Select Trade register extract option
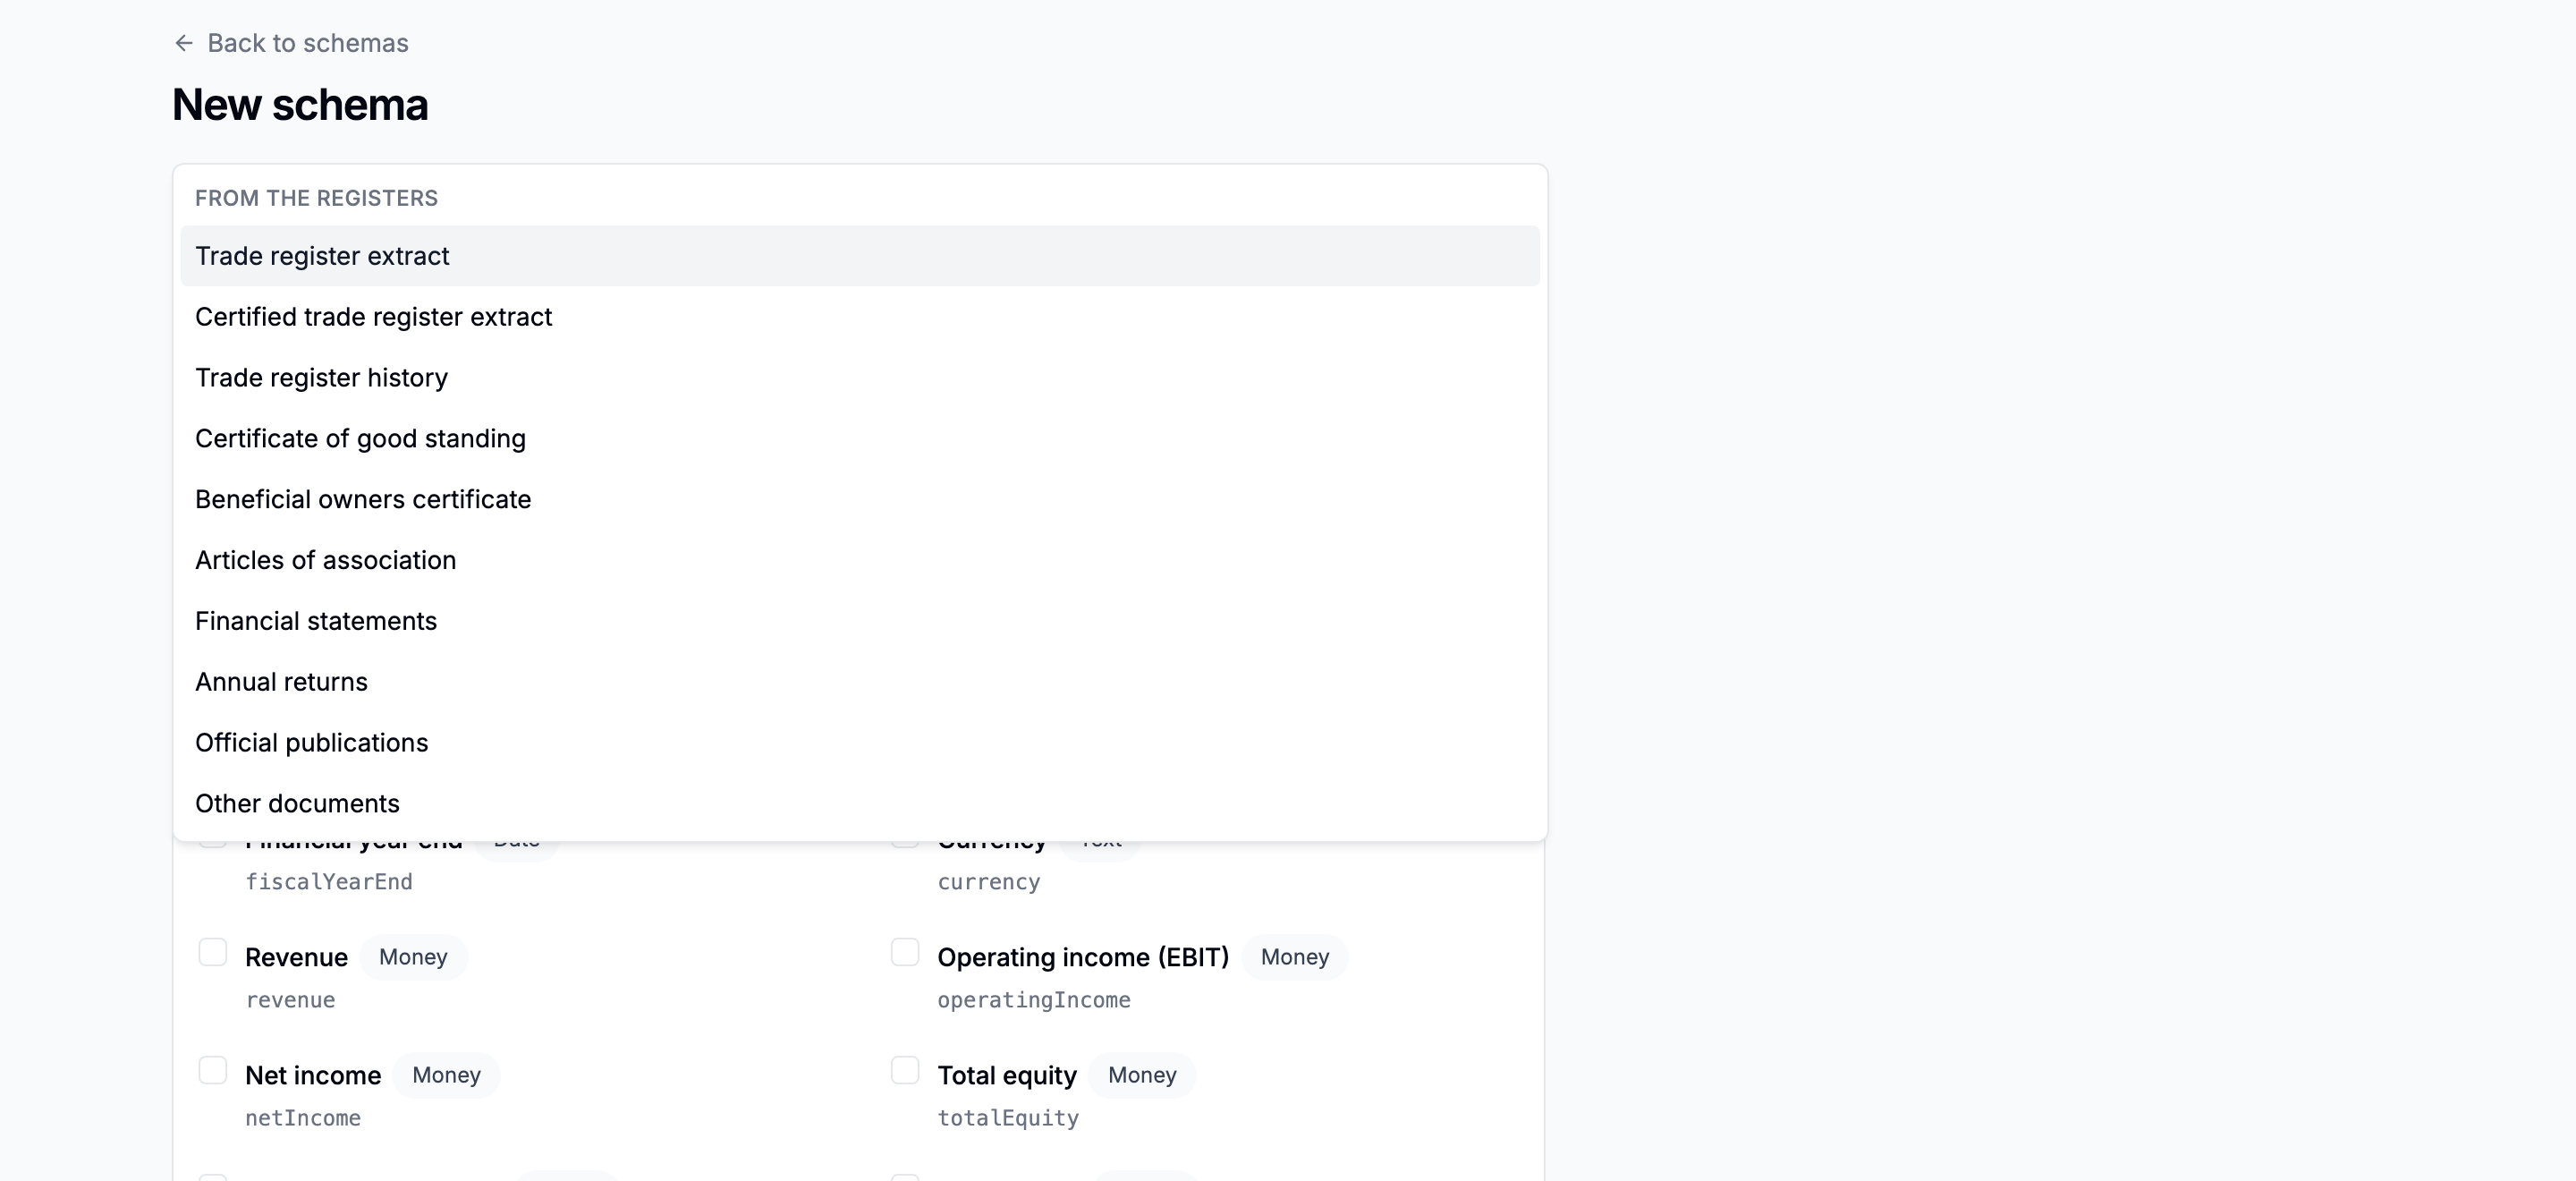Viewport: 2576px width, 1181px height. [860, 256]
